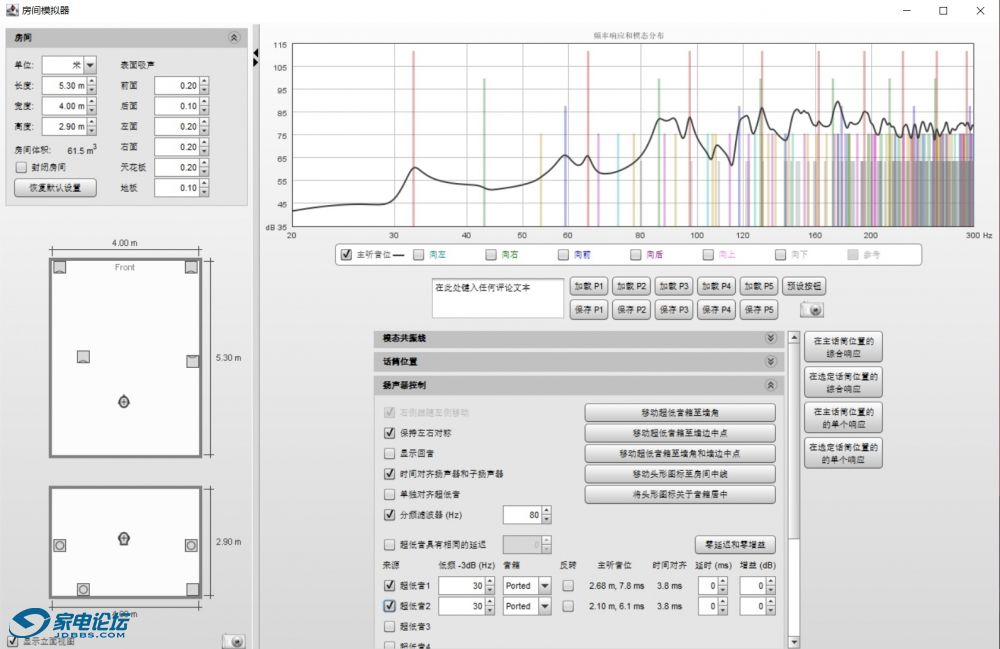Uncheck 保持左右对称 checkbox

(389, 433)
